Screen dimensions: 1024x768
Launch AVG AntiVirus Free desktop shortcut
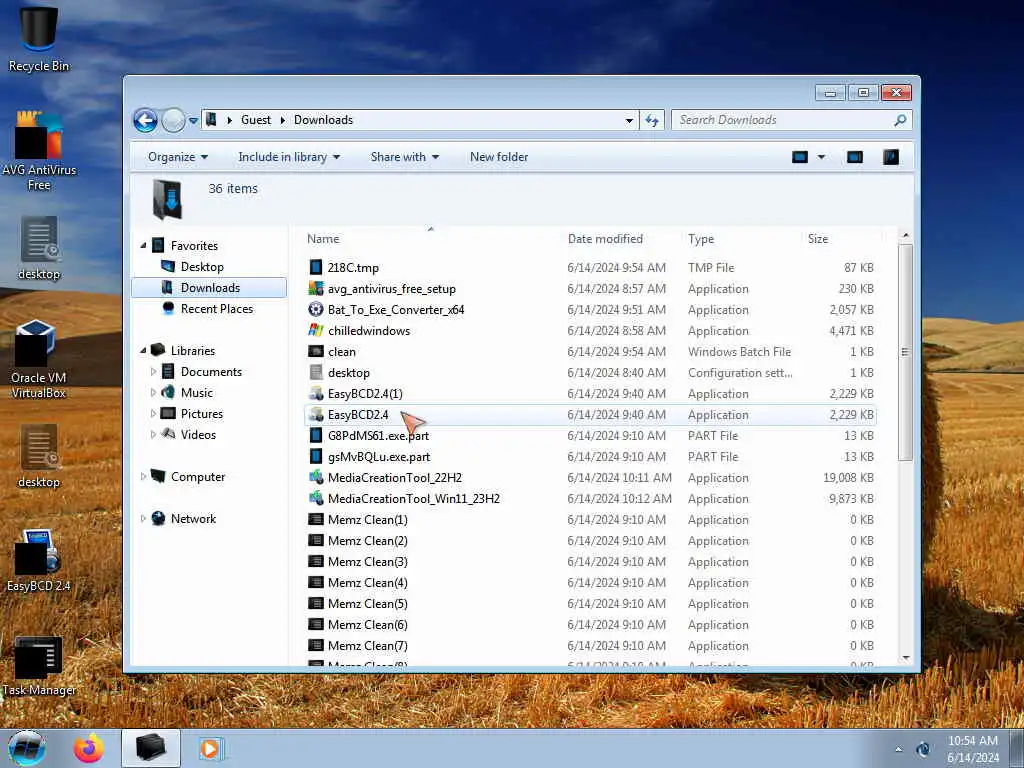coord(39,151)
